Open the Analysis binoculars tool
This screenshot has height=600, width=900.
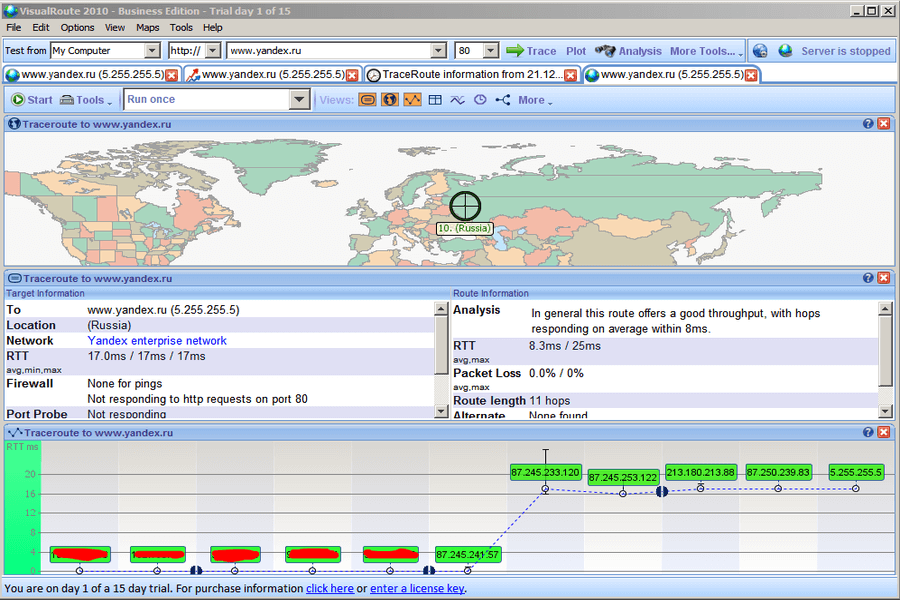[x=605, y=51]
